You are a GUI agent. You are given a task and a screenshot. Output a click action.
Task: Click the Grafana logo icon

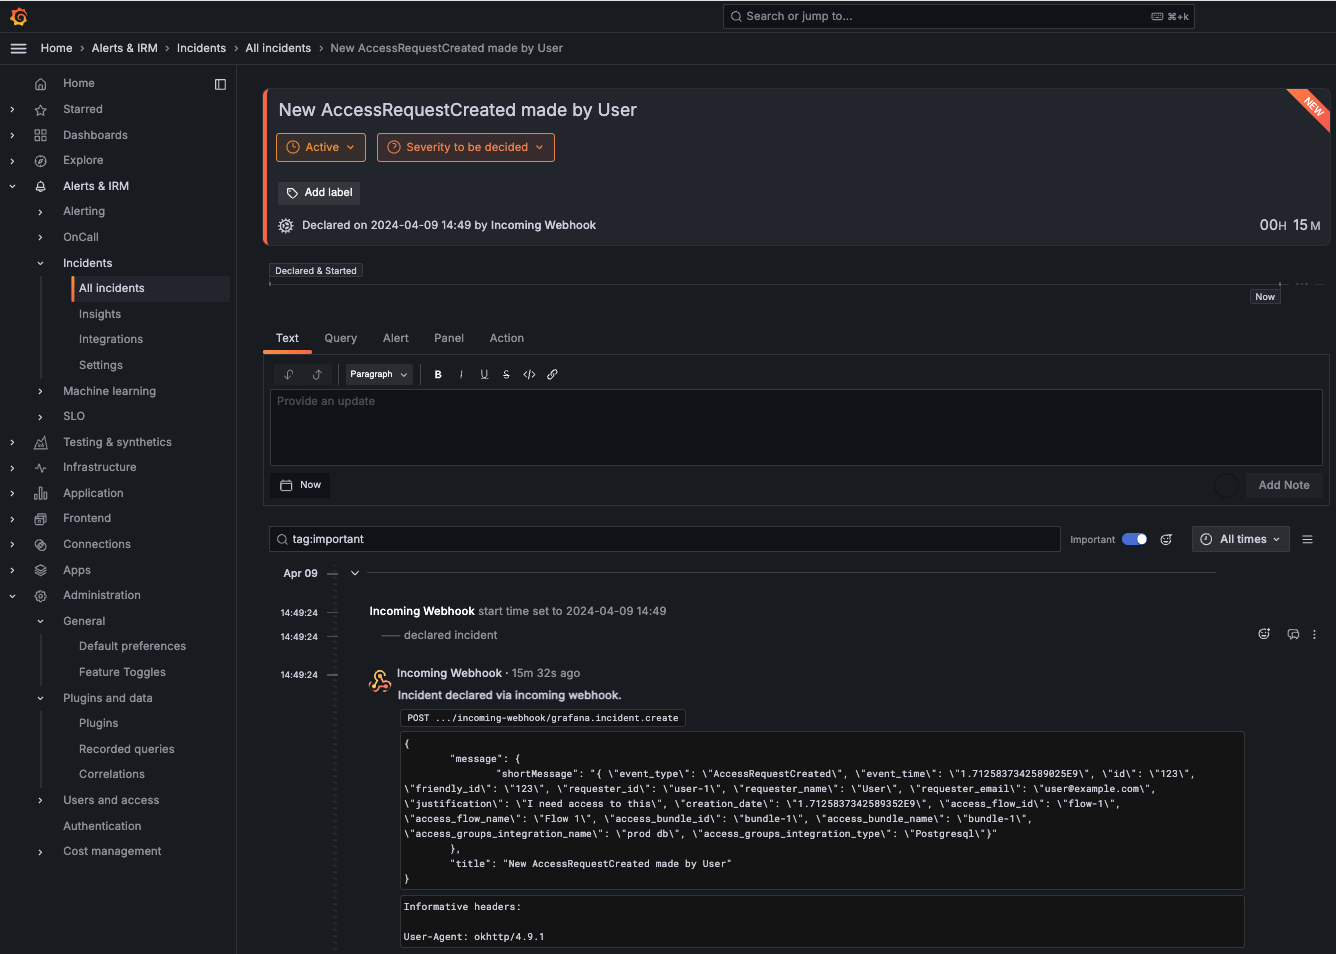point(18,16)
